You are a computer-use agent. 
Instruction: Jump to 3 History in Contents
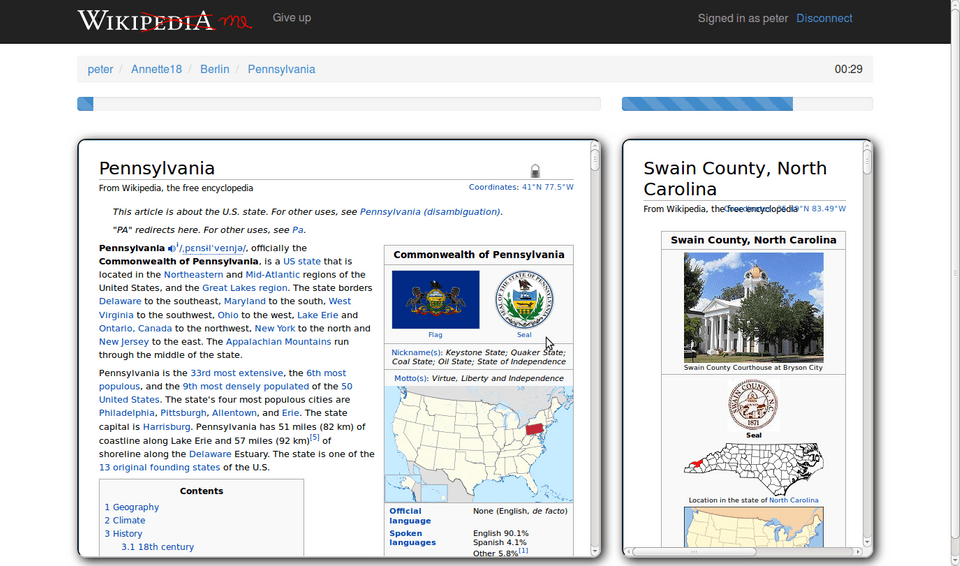pos(123,534)
